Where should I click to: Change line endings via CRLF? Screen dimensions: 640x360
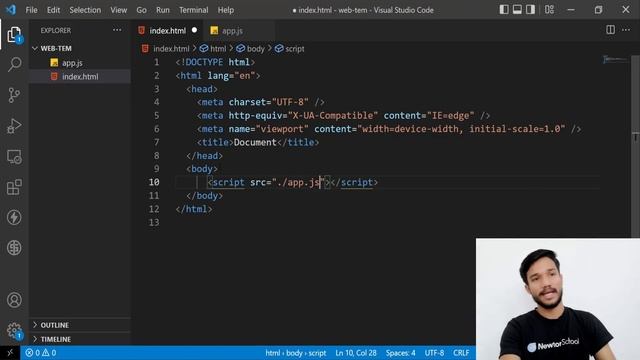pyautogui.click(x=461, y=353)
